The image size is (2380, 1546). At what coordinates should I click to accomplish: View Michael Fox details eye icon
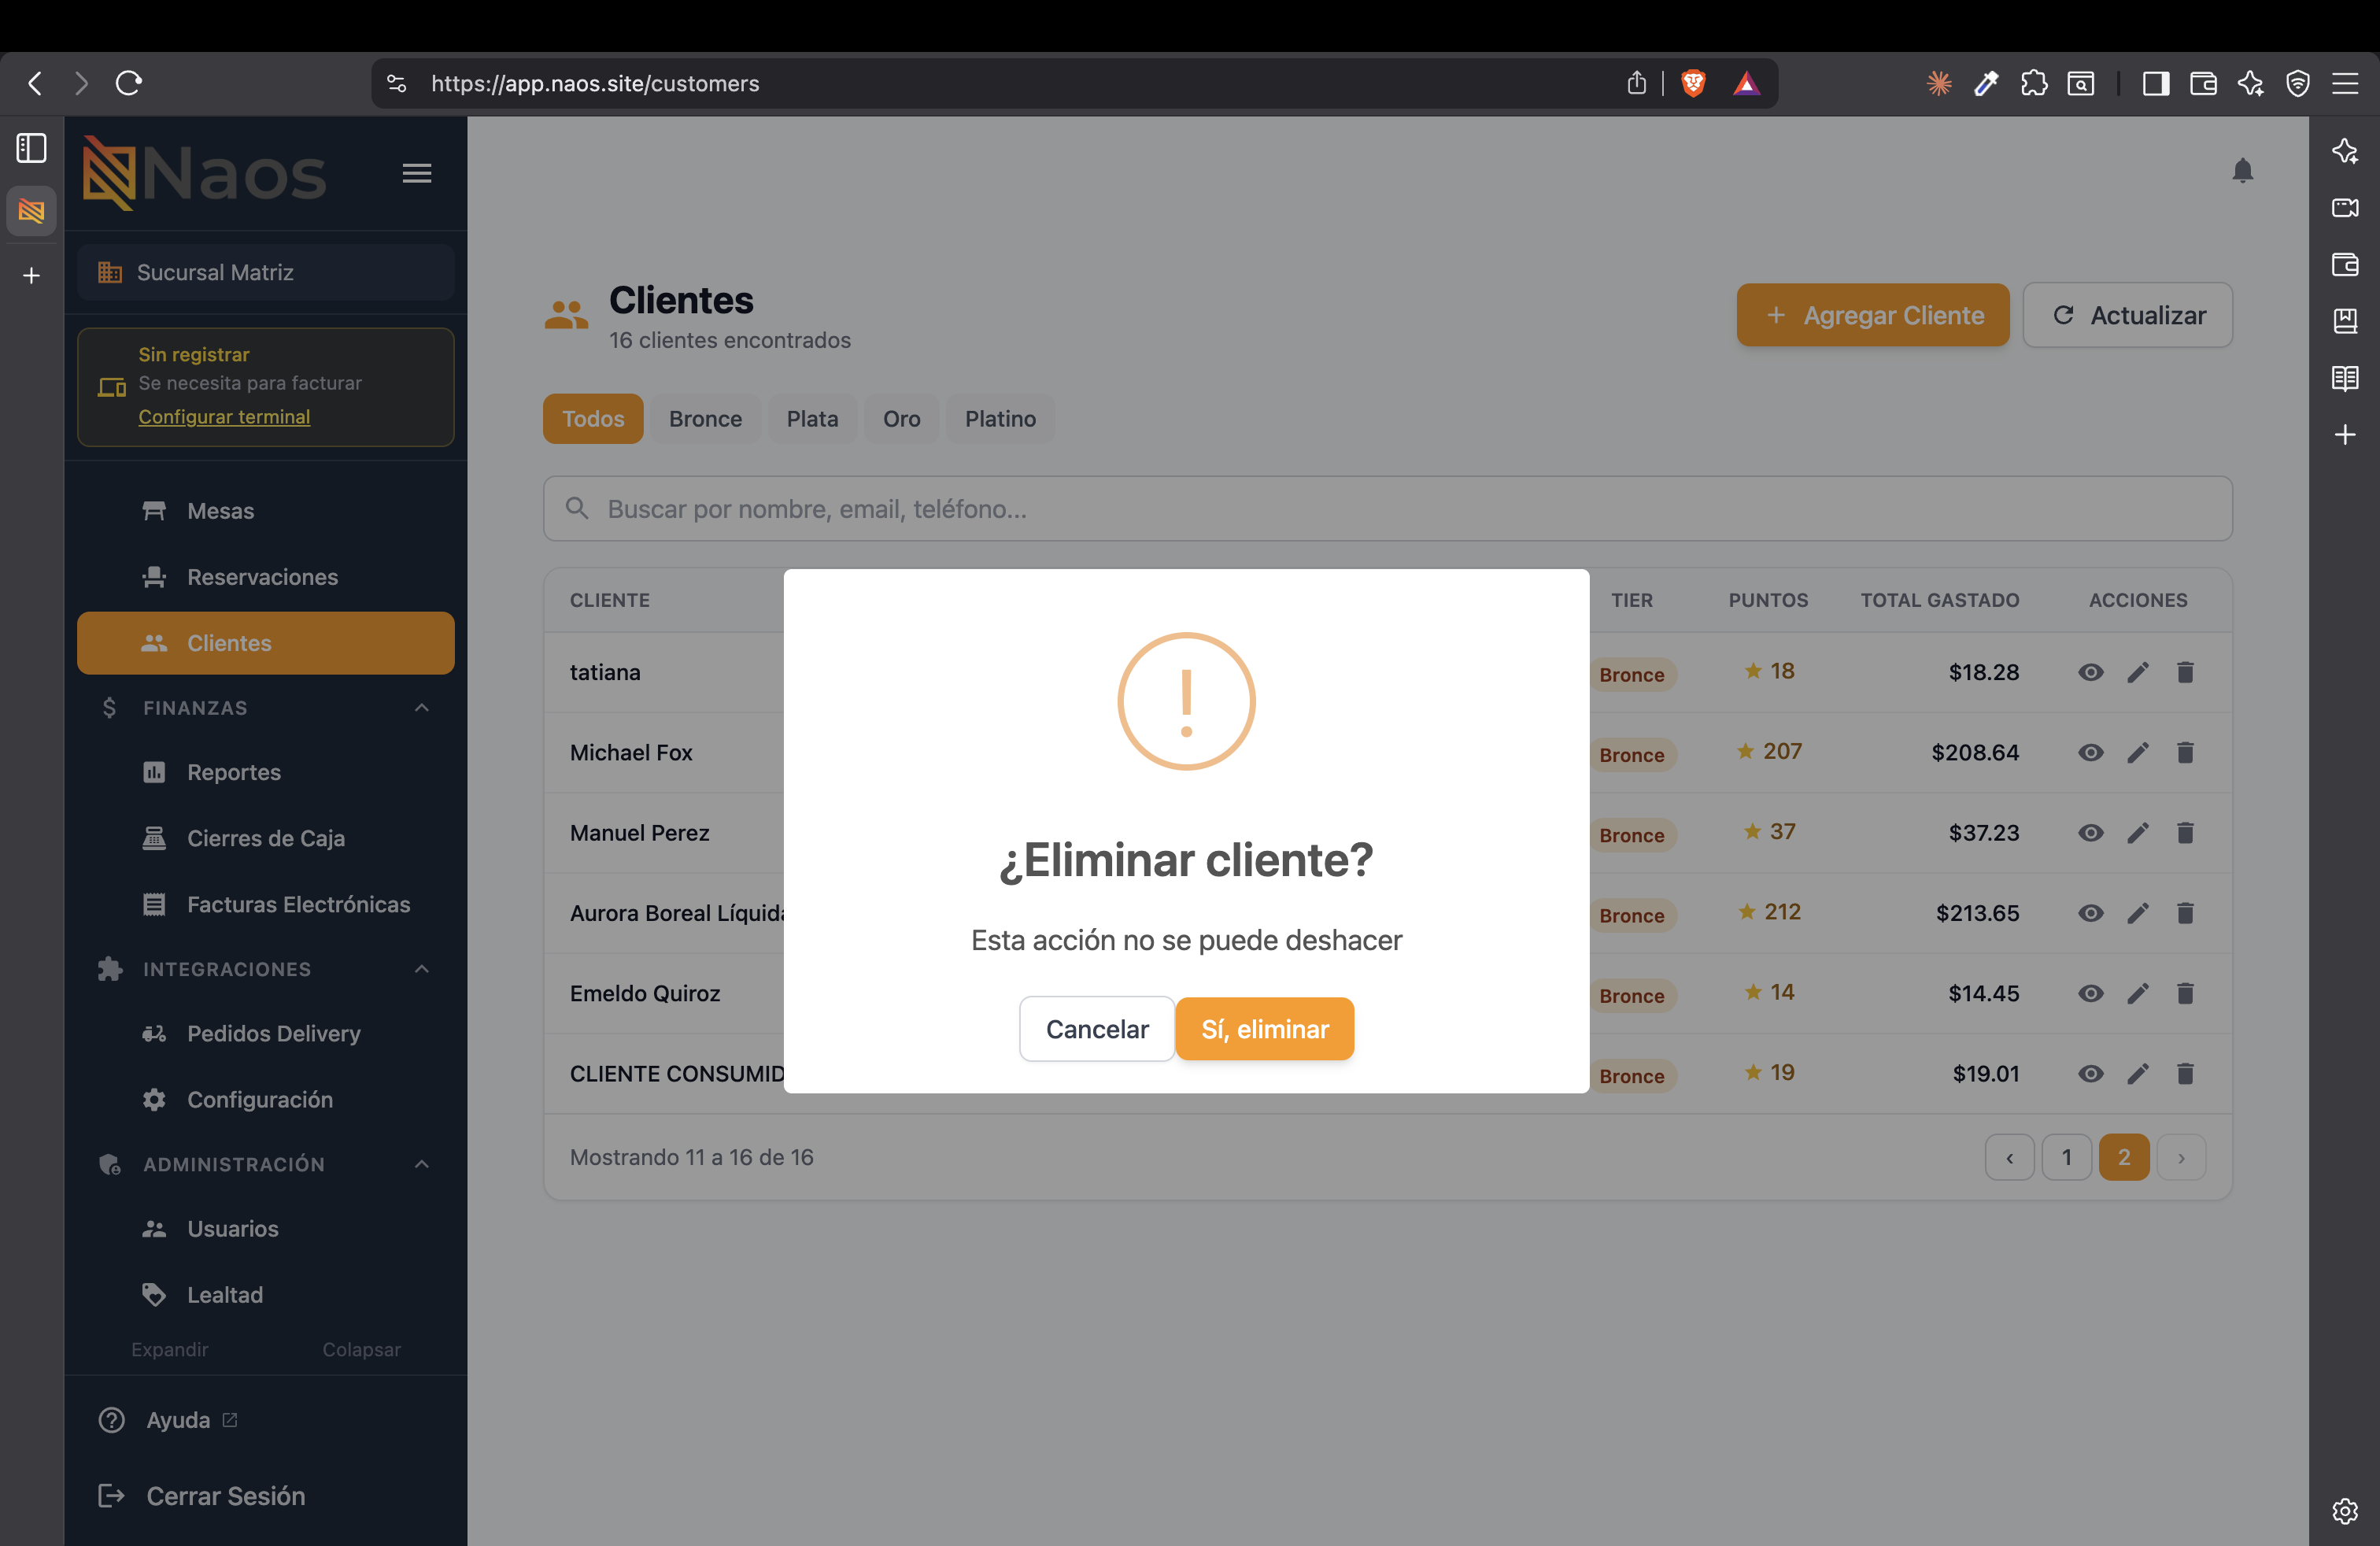click(x=2090, y=753)
